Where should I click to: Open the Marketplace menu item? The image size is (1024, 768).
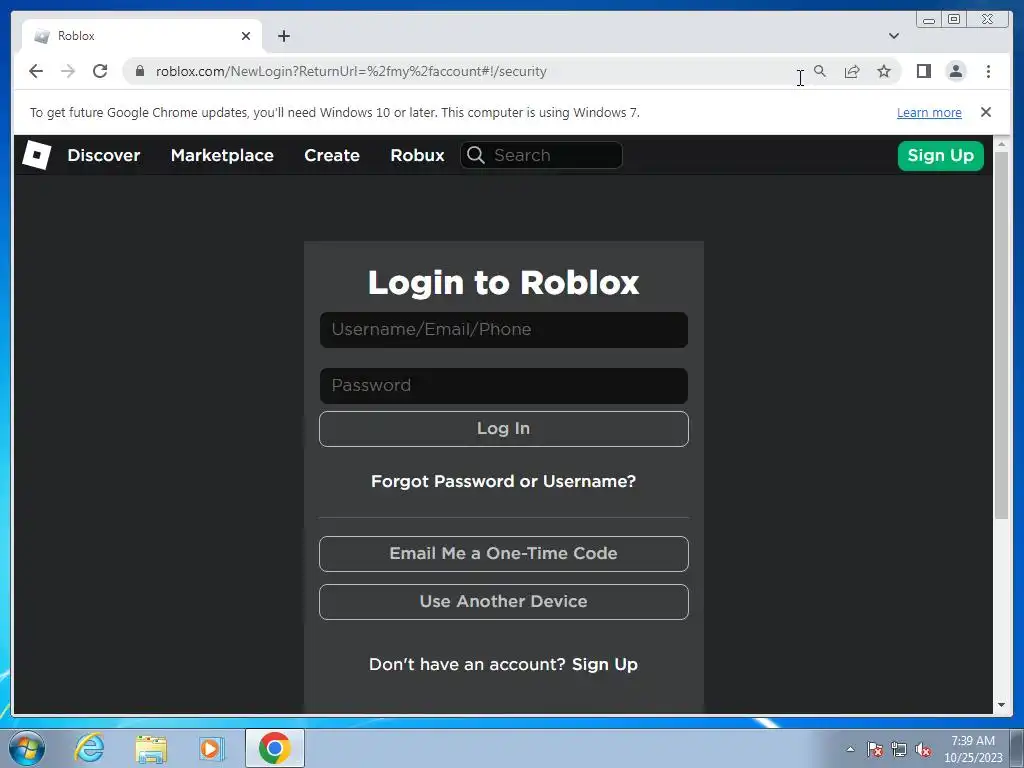coord(222,155)
